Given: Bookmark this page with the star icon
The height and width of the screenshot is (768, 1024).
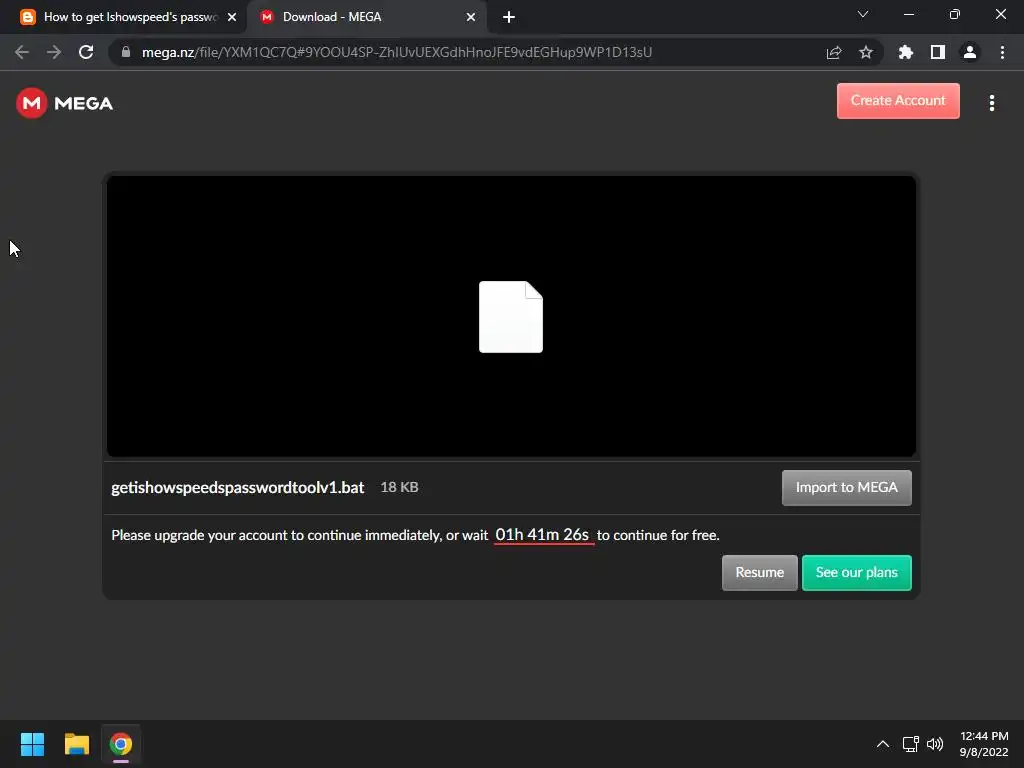Looking at the screenshot, I should coord(866,52).
